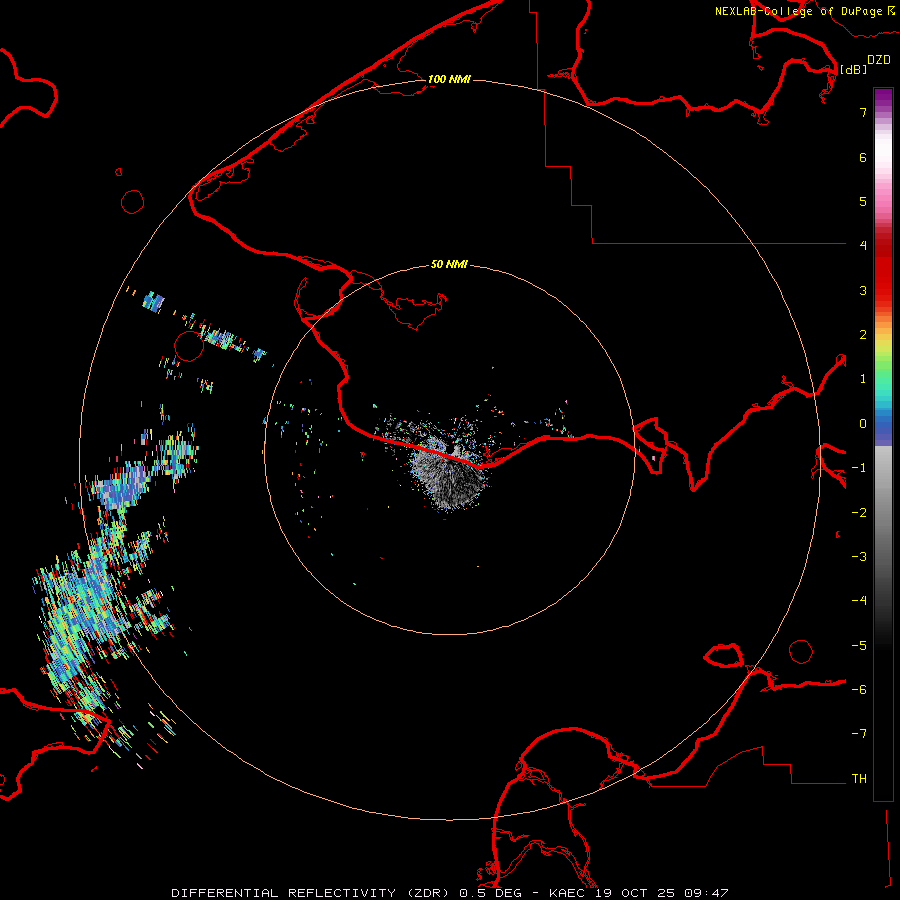Click the 7 value on the color scale
The width and height of the screenshot is (900, 900).
(863, 112)
